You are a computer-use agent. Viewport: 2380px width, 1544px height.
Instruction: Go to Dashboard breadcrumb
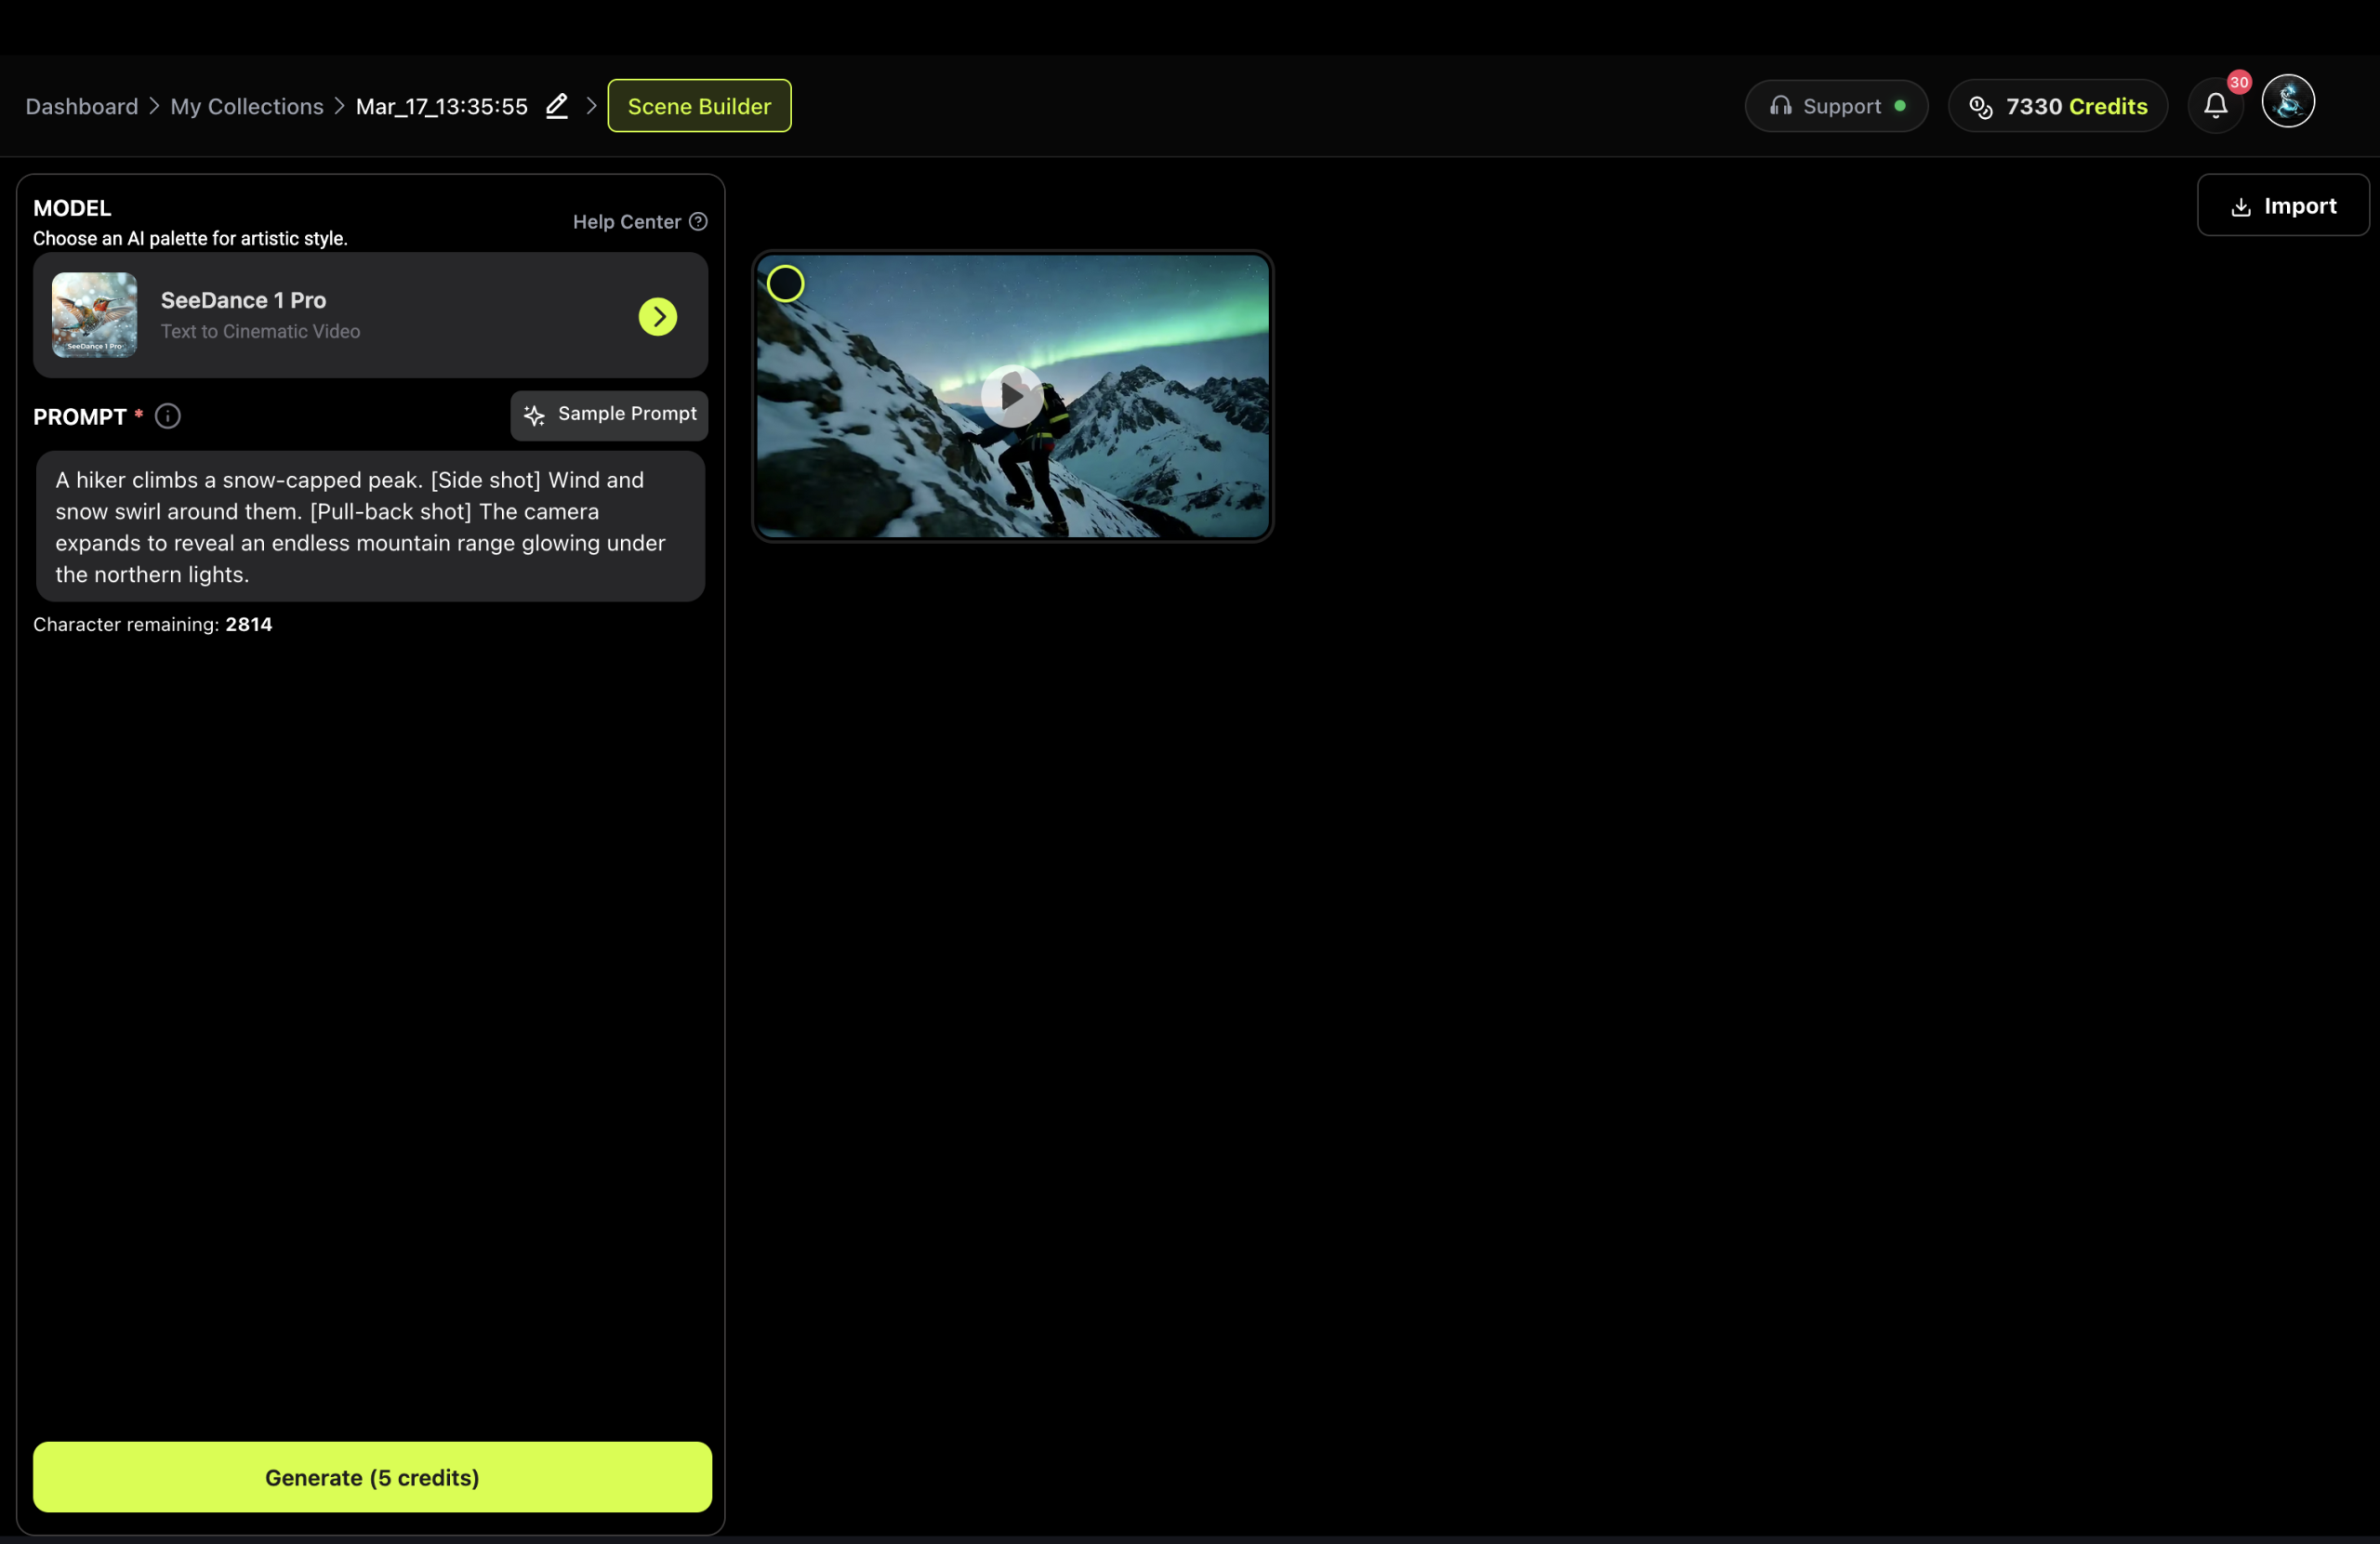(82, 106)
